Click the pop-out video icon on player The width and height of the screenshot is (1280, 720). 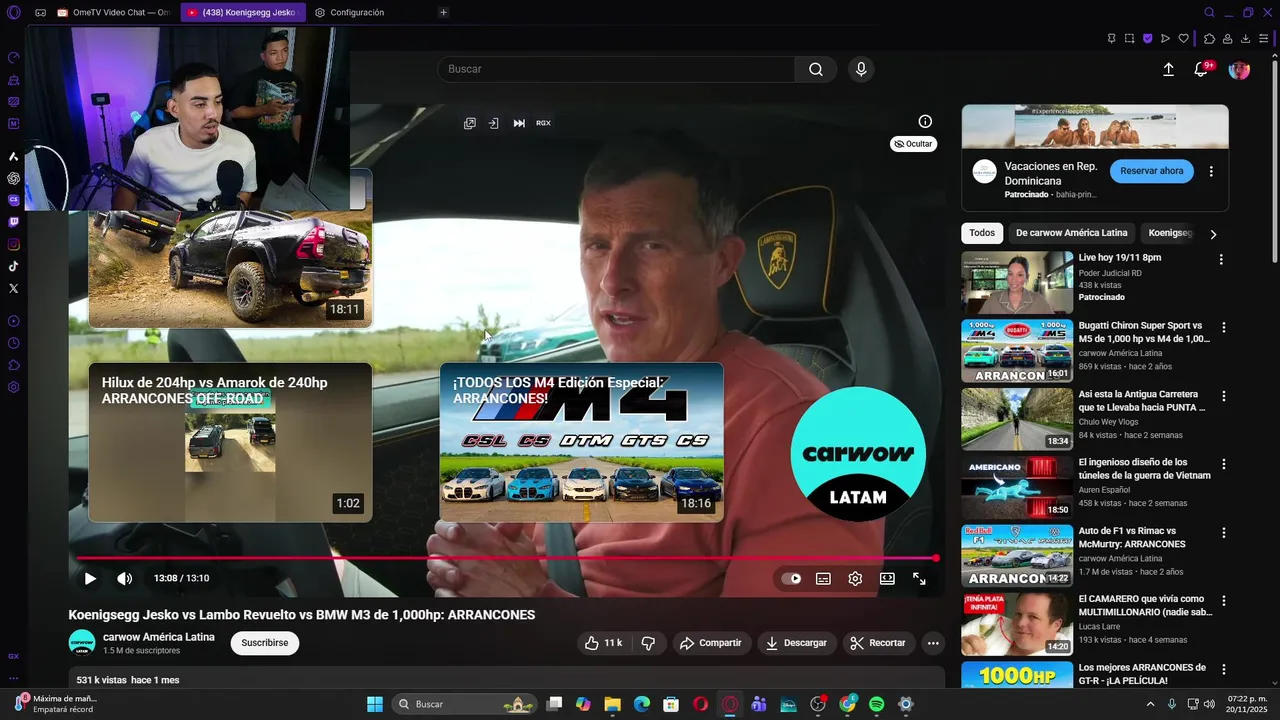click(470, 123)
